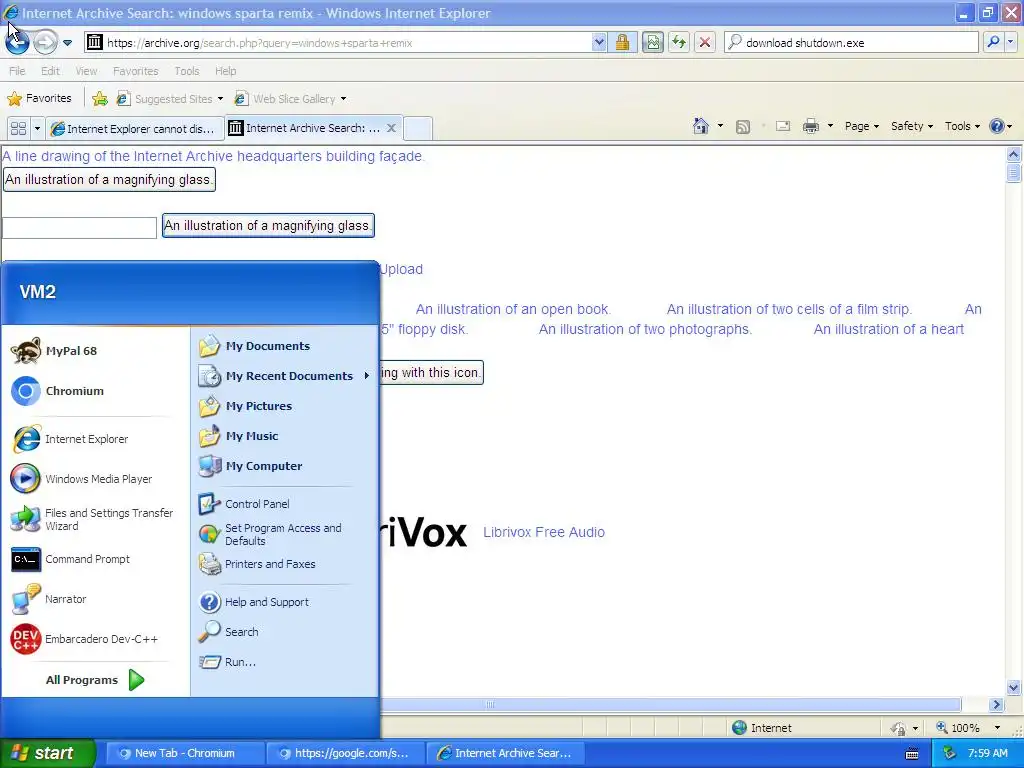The width and height of the screenshot is (1024, 768).
Task: Click An illustration of a heart link
Action: coord(889,329)
